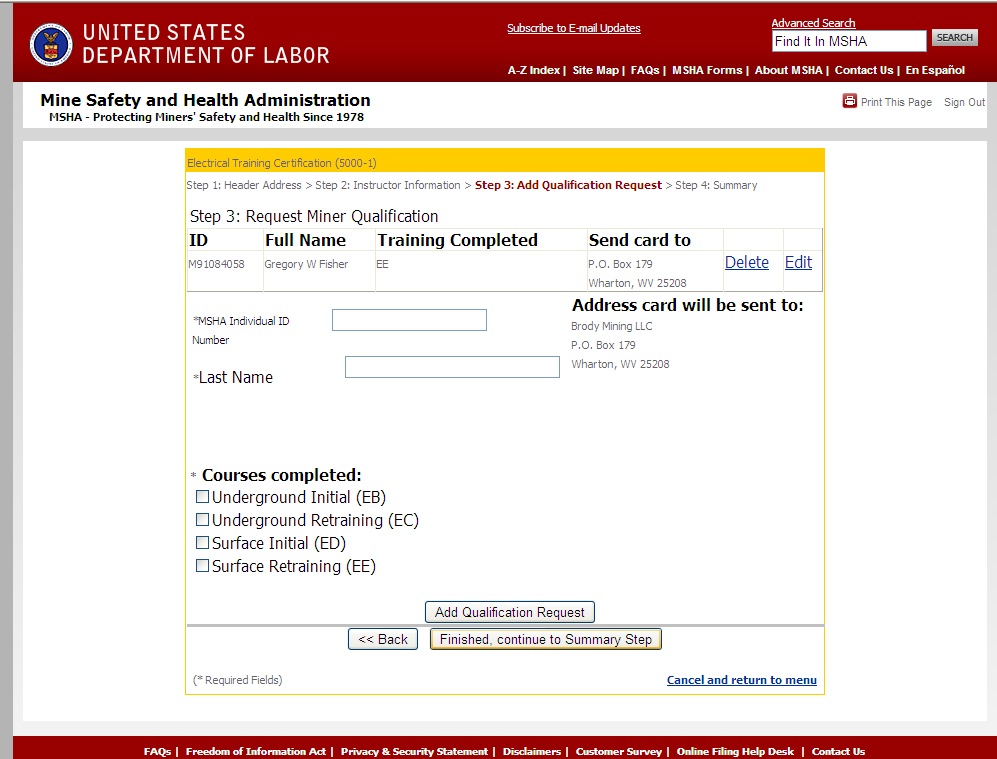The width and height of the screenshot is (997, 759).
Task: Open Disclaimers footer link
Action: [532, 751]
